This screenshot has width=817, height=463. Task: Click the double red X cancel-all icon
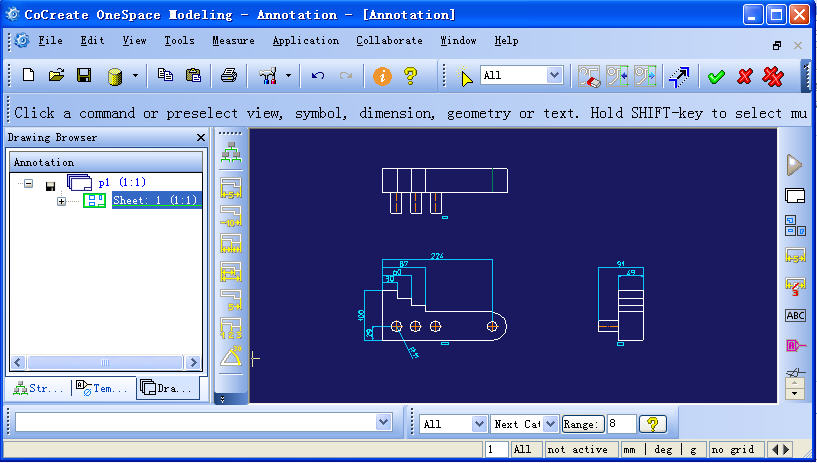click(x=773, y=77)
